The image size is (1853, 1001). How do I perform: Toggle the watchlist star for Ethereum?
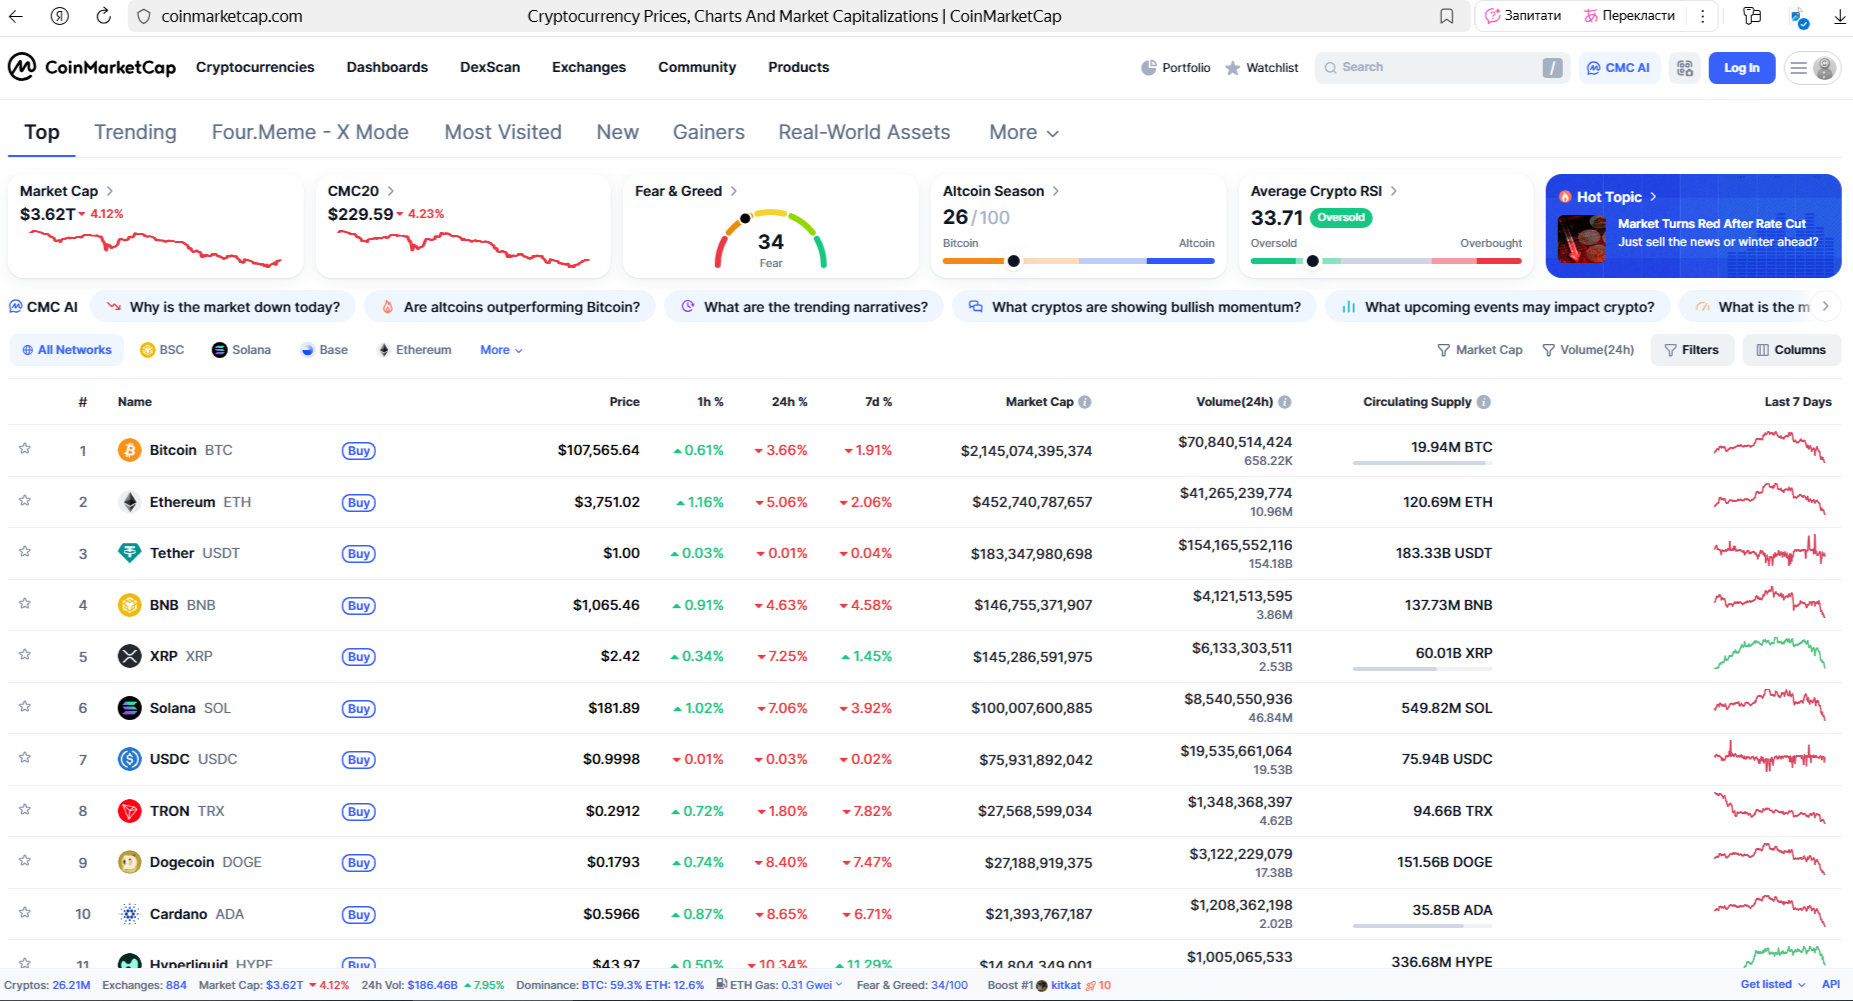(25, 501)
